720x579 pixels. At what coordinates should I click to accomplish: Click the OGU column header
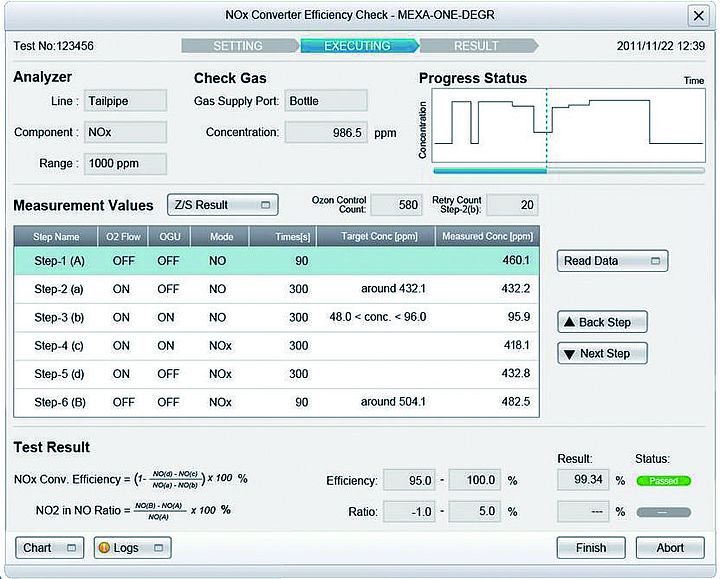169,236
